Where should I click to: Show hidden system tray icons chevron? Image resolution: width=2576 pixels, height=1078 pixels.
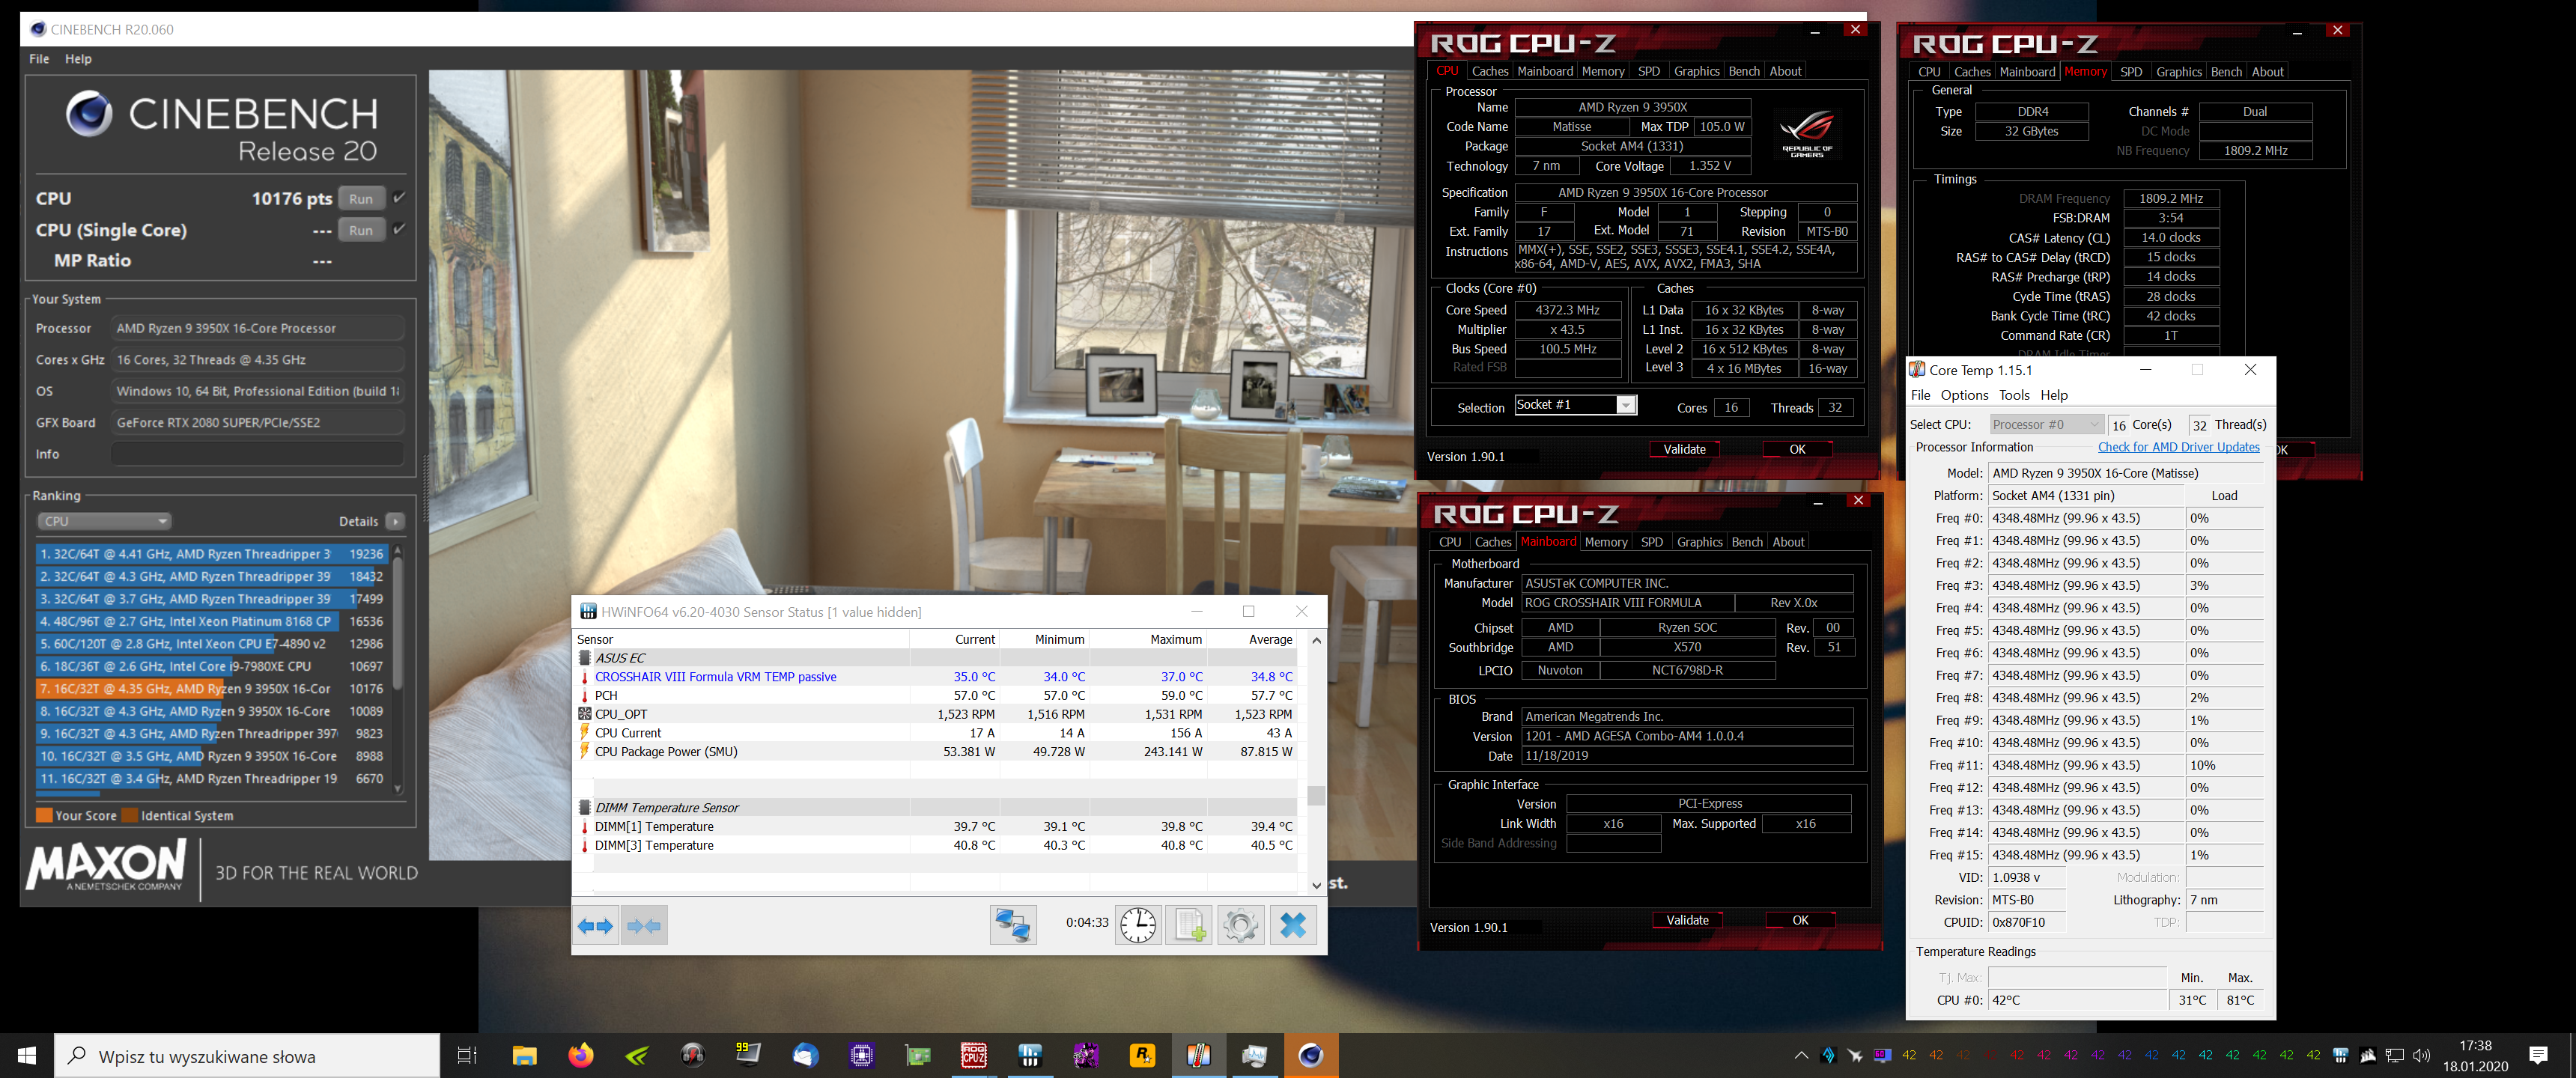[1801, 1055]
